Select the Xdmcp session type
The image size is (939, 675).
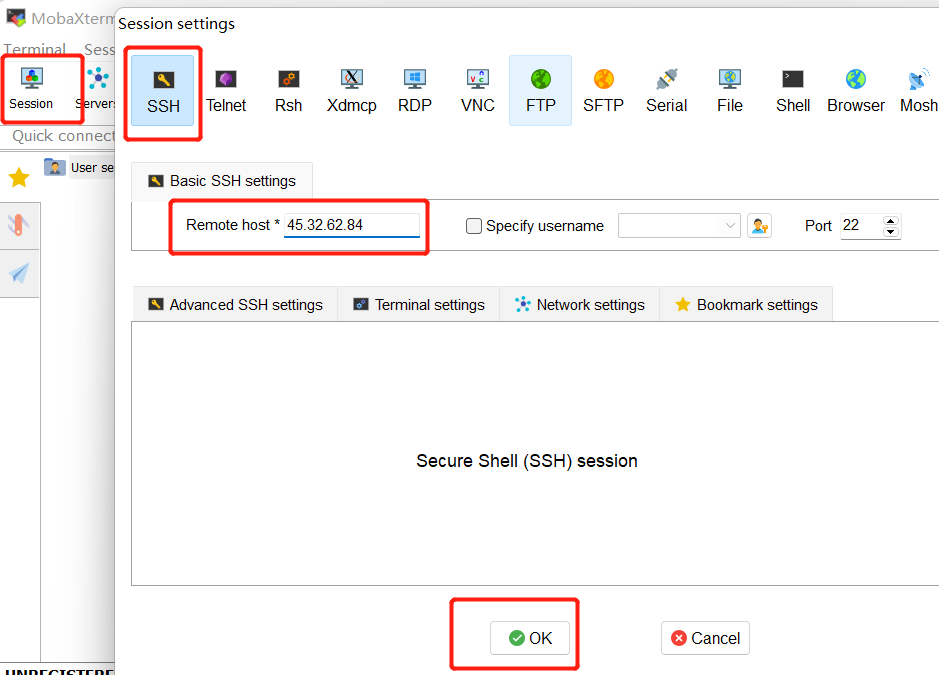click(352, 91)
